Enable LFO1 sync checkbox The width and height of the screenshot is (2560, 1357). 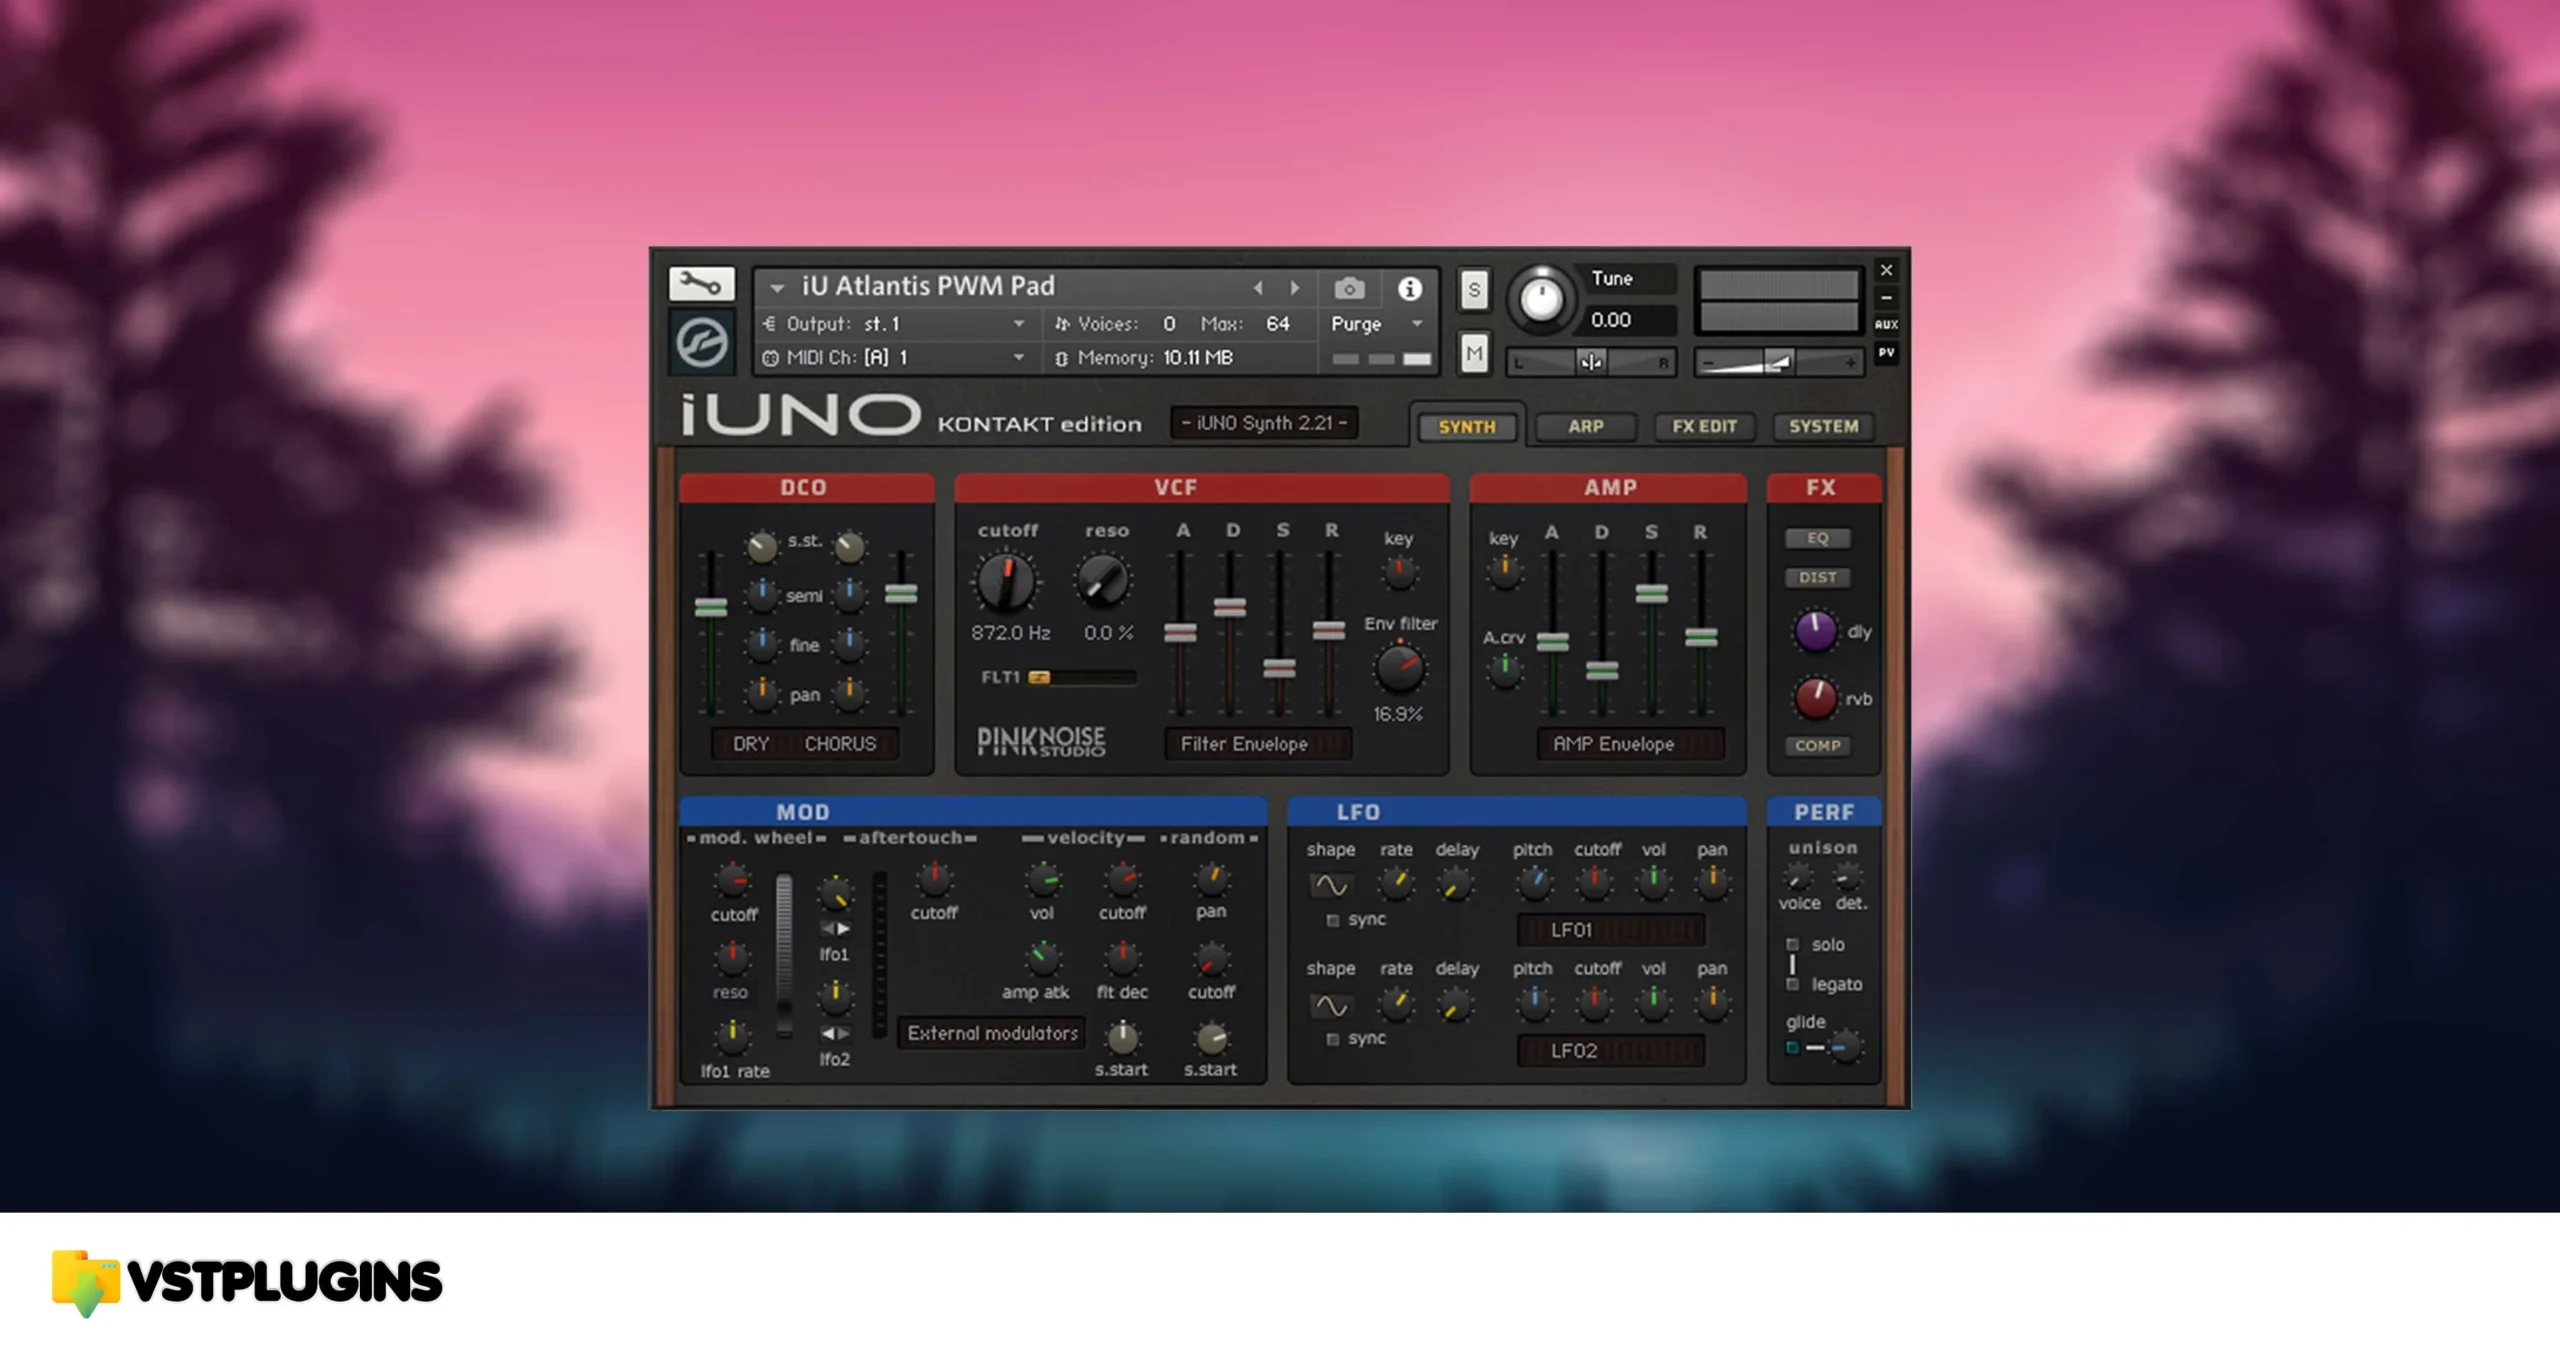1332,920
